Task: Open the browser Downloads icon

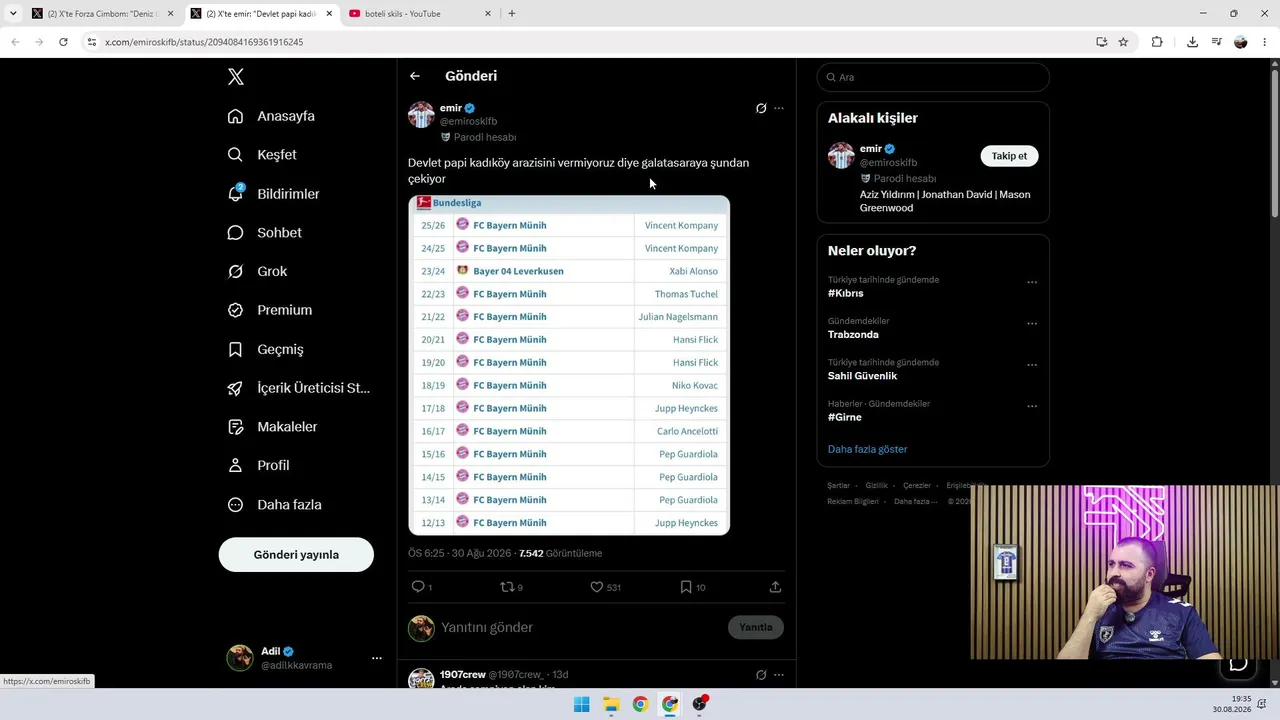Action: pyautogui.click(x=1192, y=42)
